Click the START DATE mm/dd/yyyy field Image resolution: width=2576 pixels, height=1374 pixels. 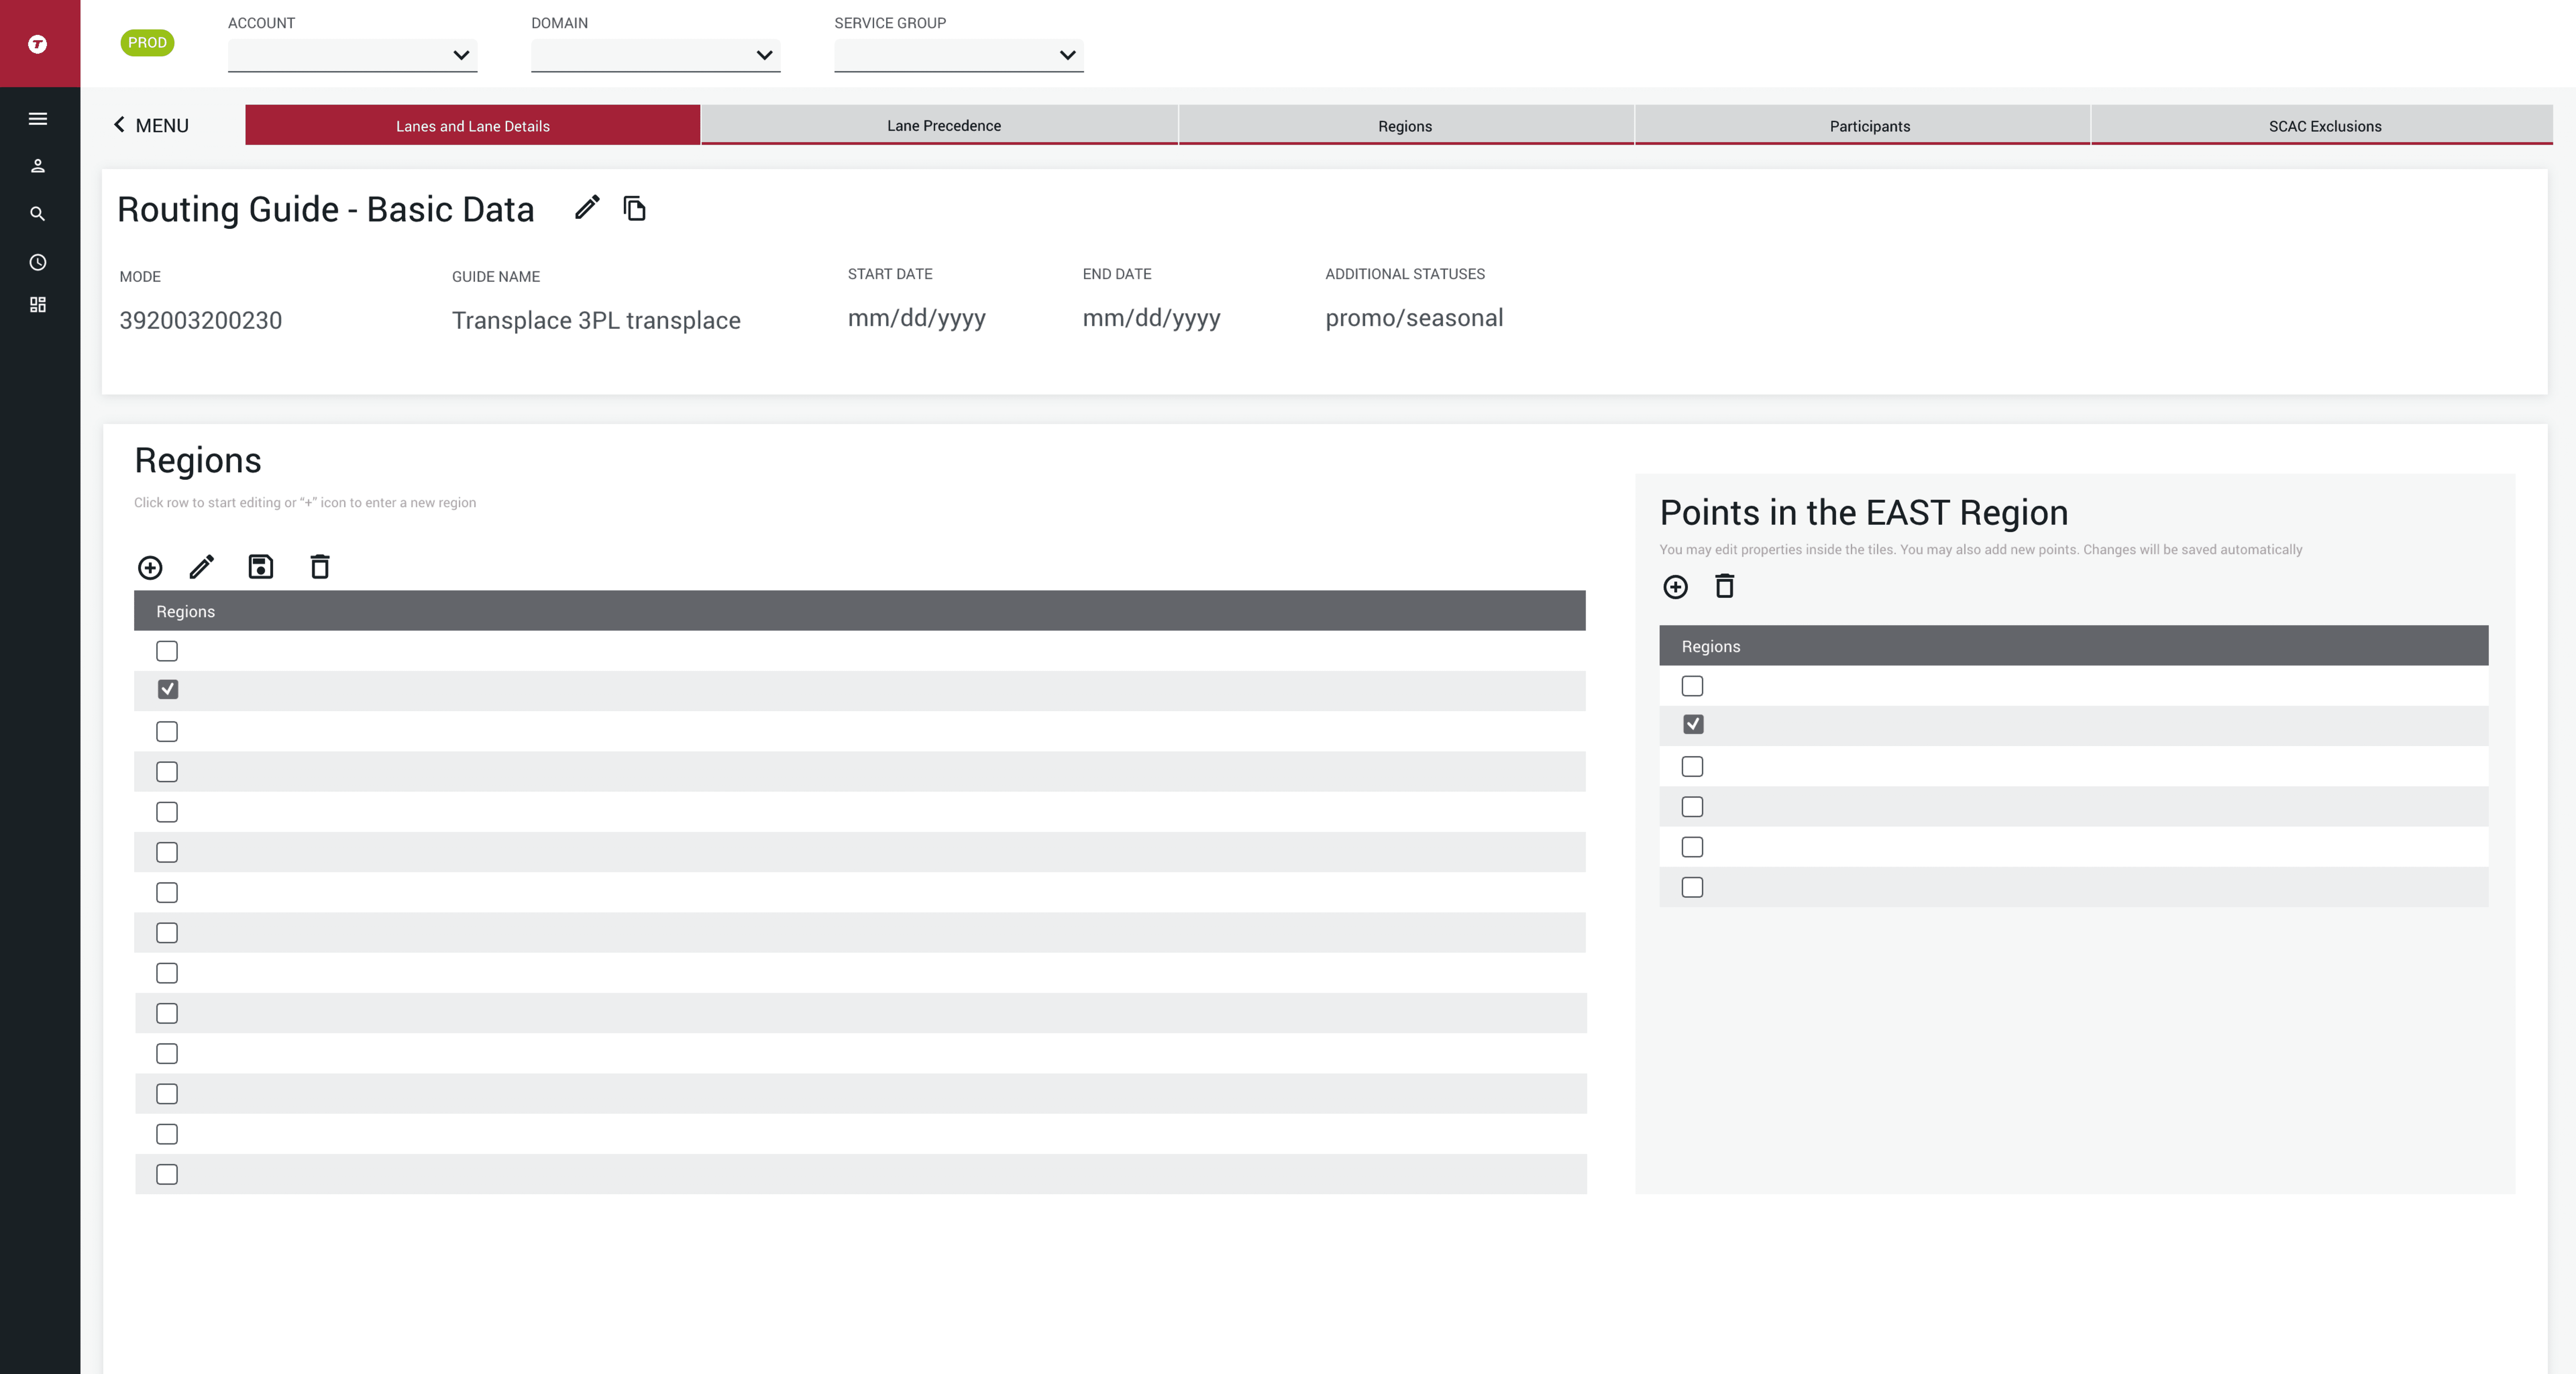(x=917, y=318)
